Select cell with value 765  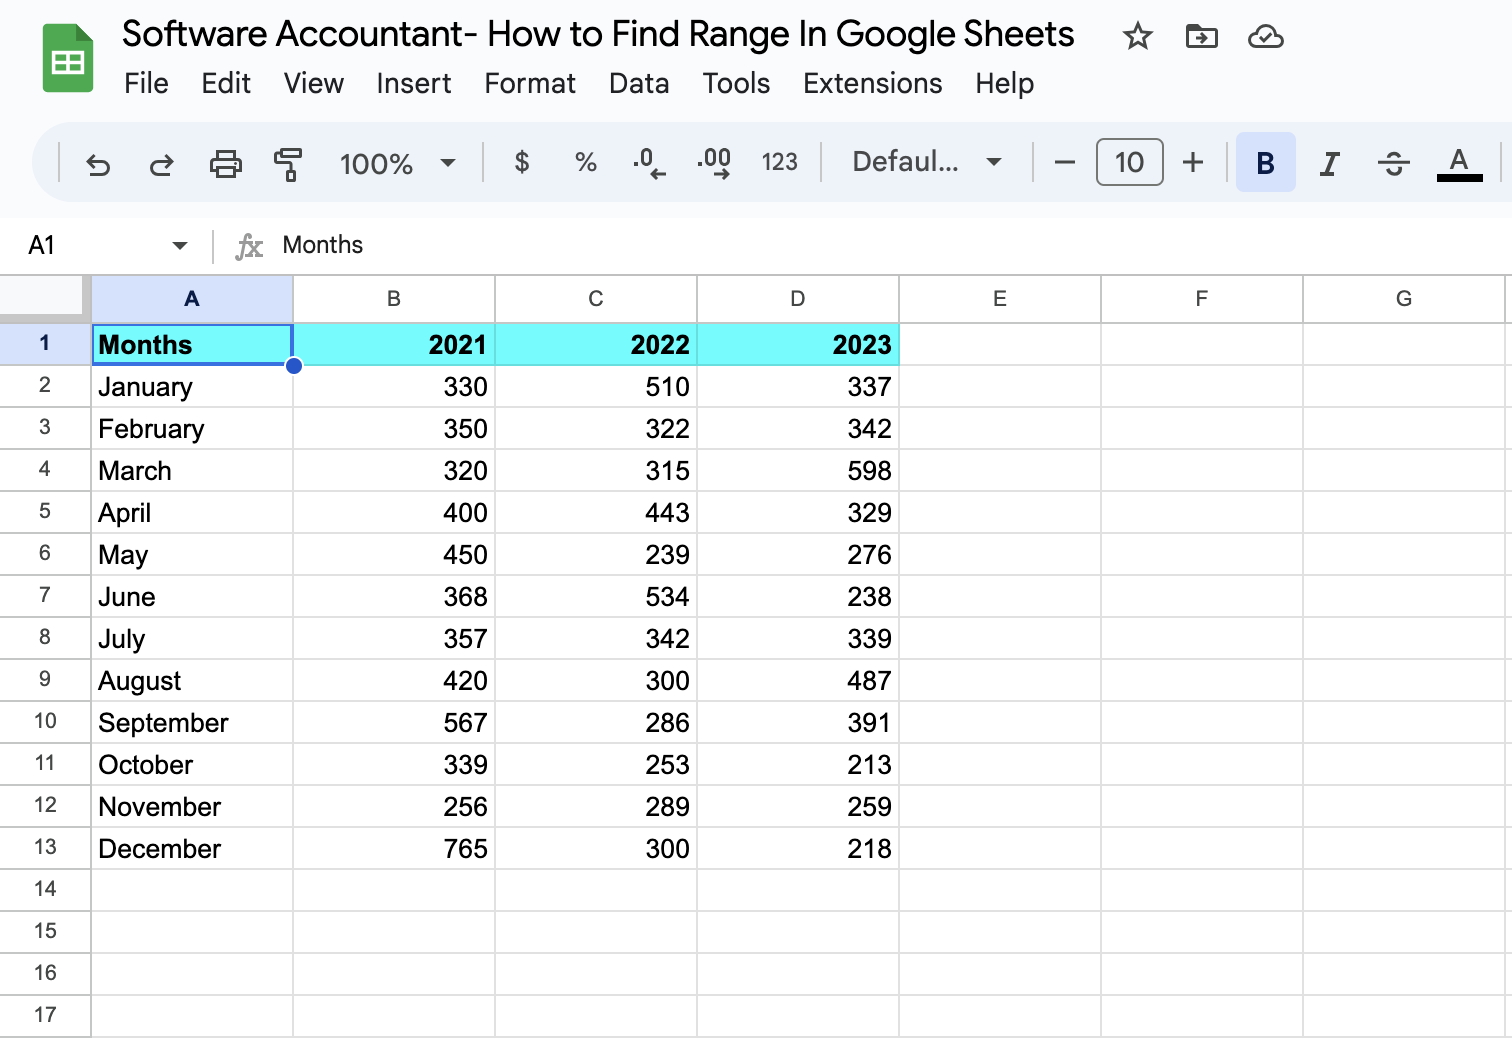394,849
